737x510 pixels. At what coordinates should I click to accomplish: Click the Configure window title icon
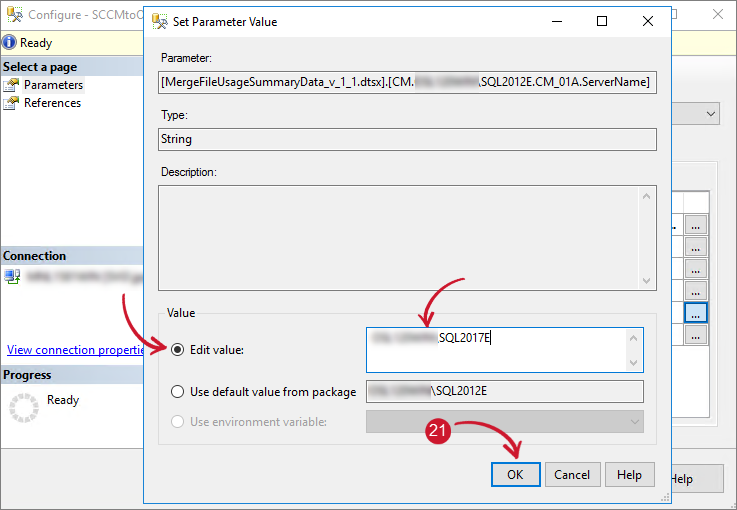(x=15, y=15)
